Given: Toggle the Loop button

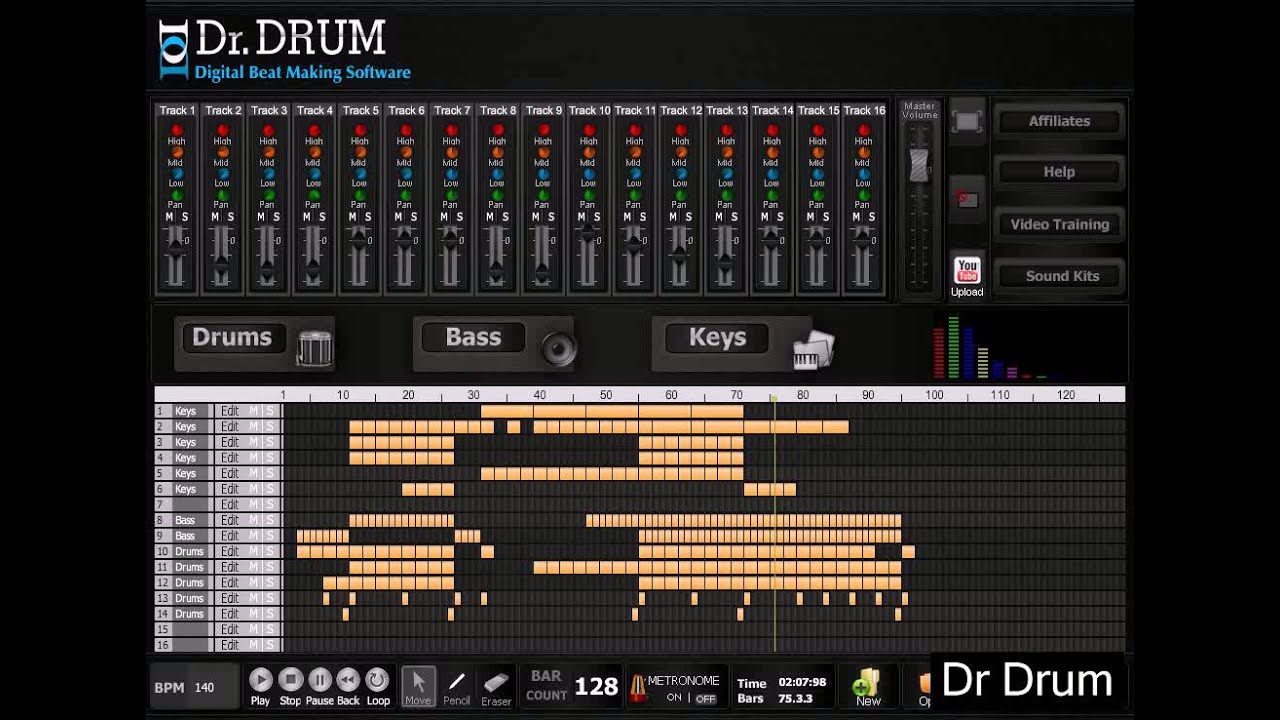Looking at the screenshot, I should tap(377, 680).
